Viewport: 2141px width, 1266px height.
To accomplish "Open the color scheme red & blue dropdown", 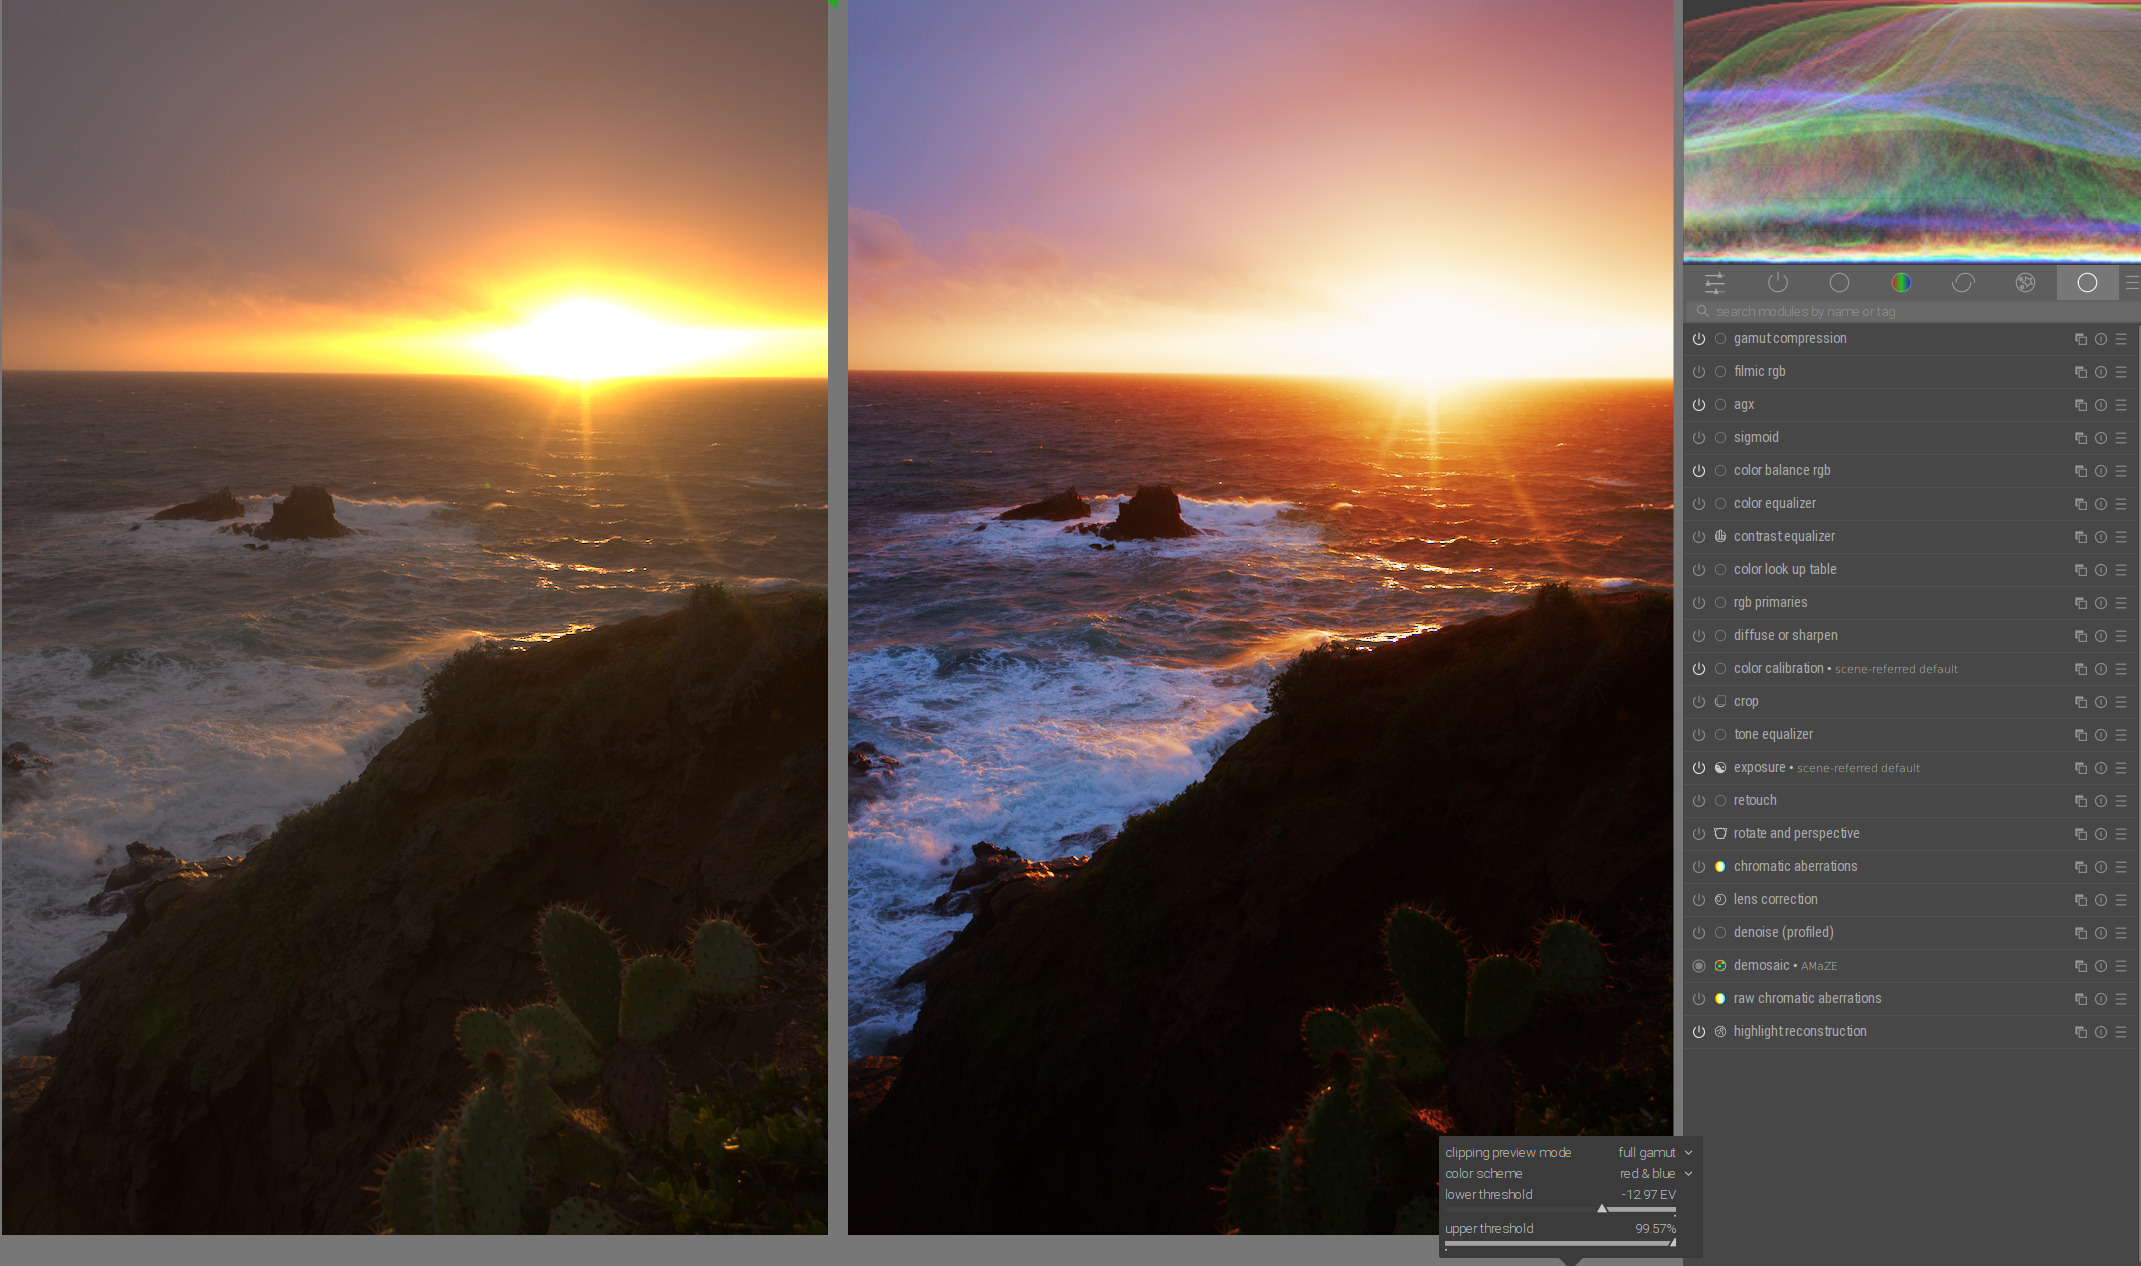I will point(1656,1174).
